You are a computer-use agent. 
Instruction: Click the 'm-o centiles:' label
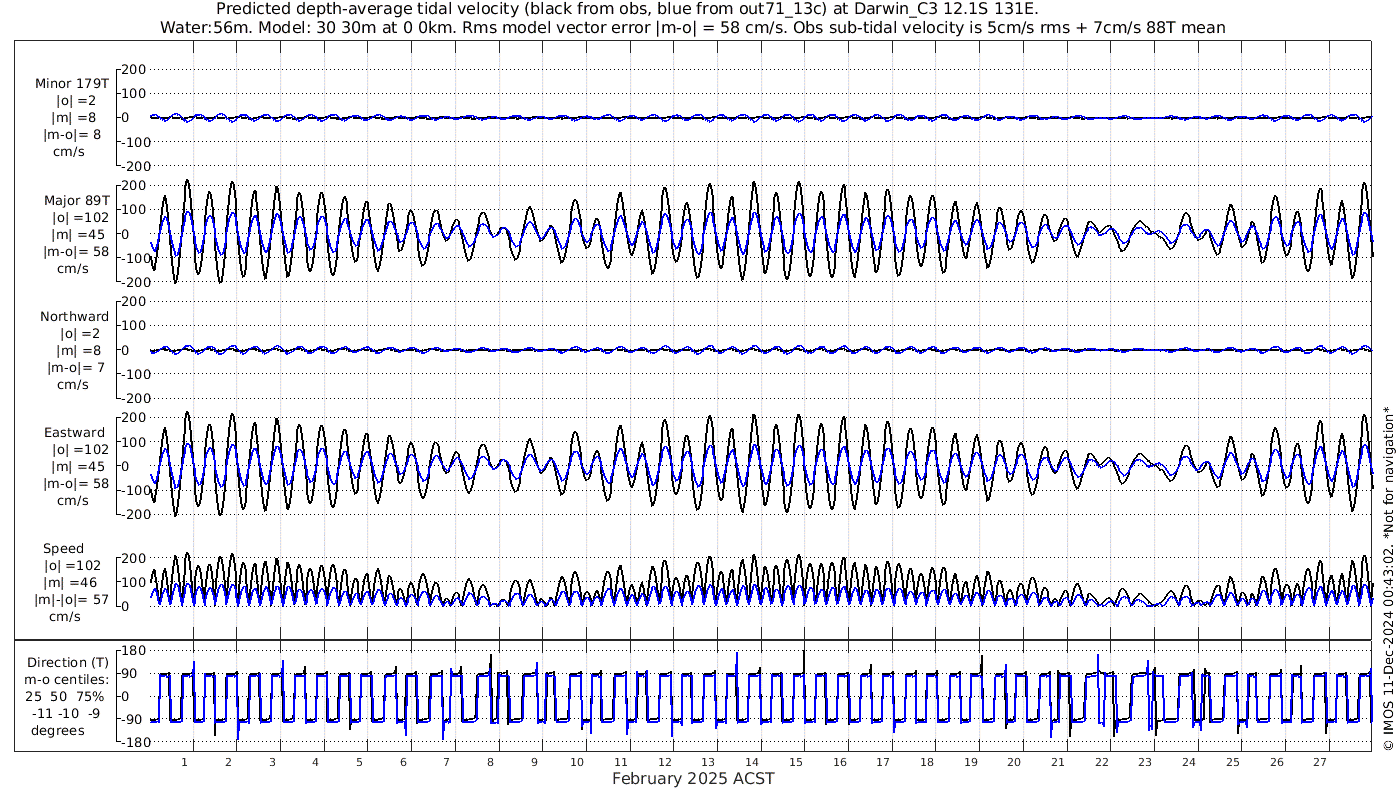click(66, 679)
